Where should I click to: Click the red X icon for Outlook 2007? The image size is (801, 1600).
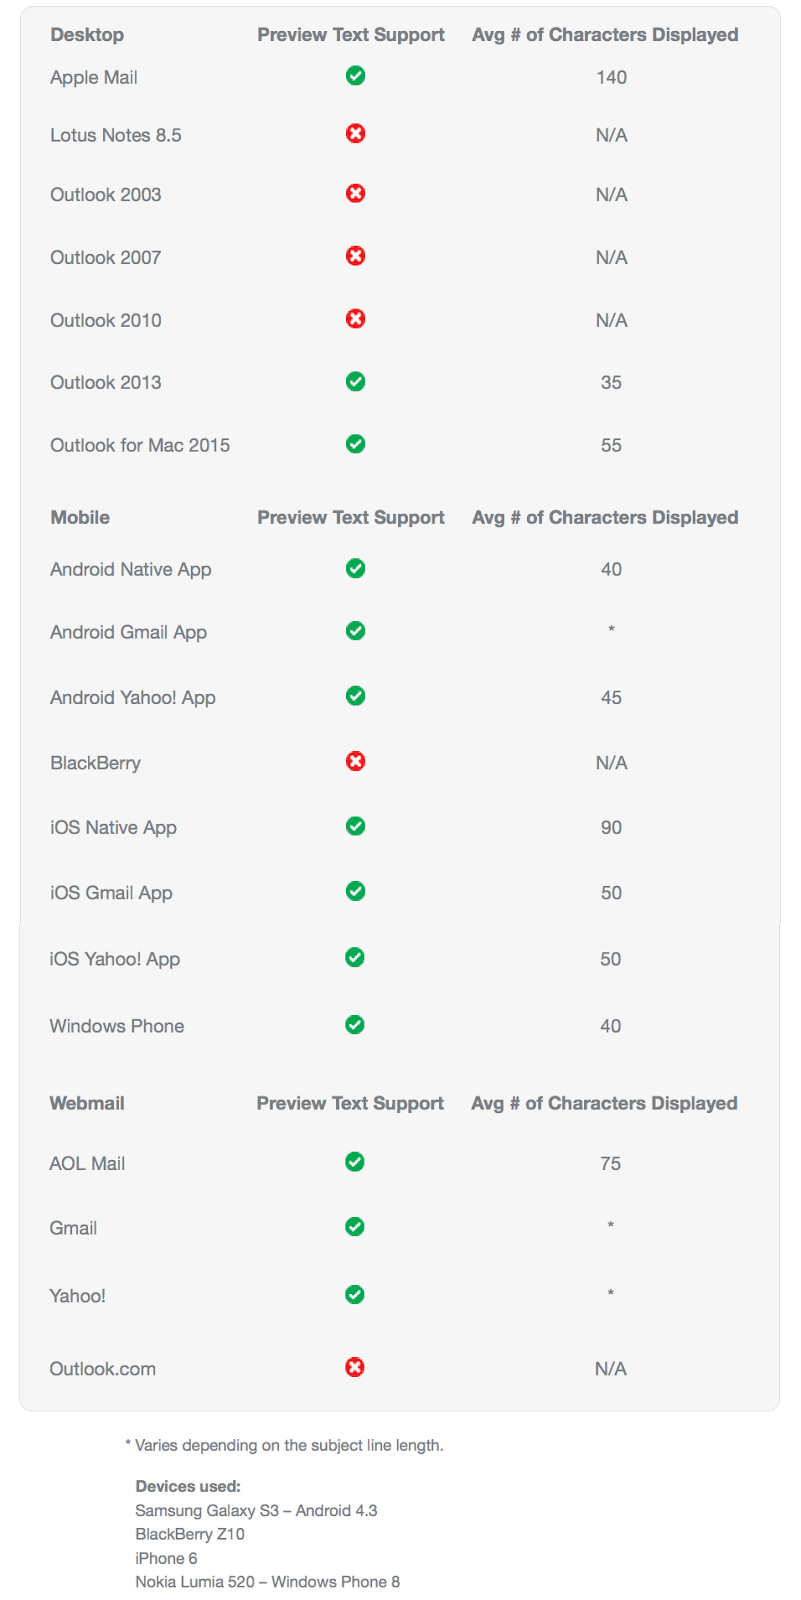click(x=355, y=256)
